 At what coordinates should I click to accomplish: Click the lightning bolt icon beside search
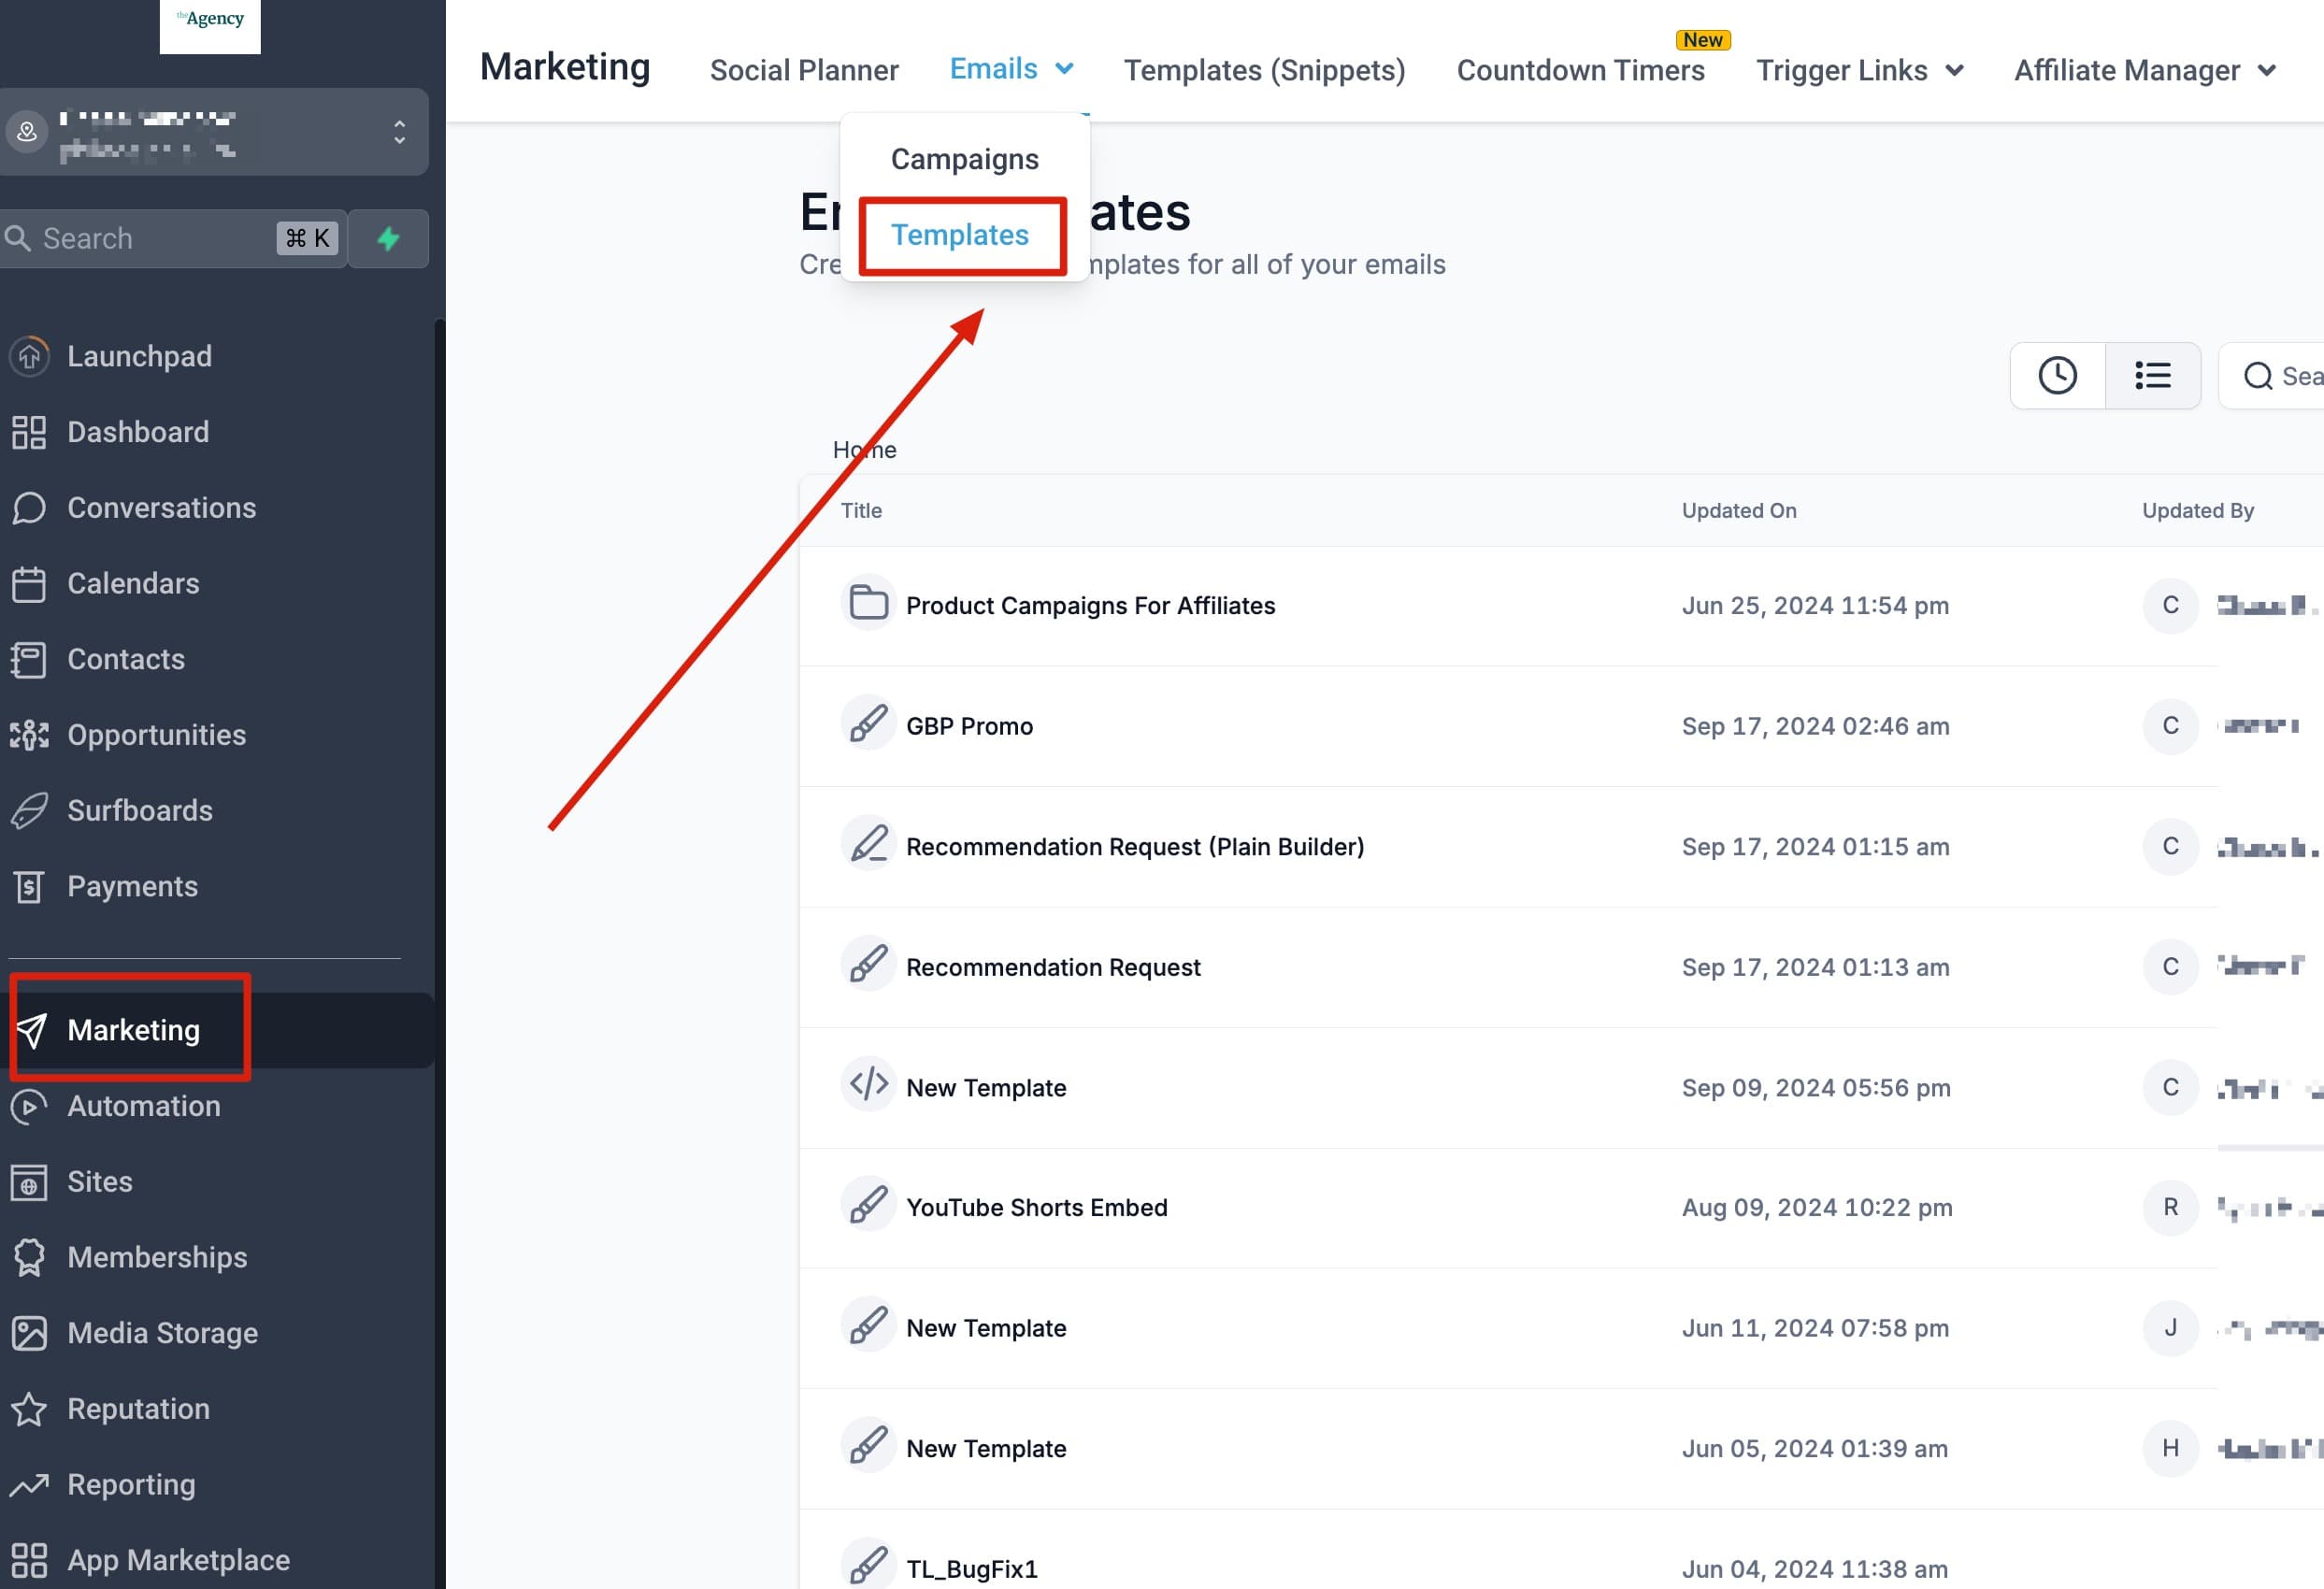(x=388, y=238)
